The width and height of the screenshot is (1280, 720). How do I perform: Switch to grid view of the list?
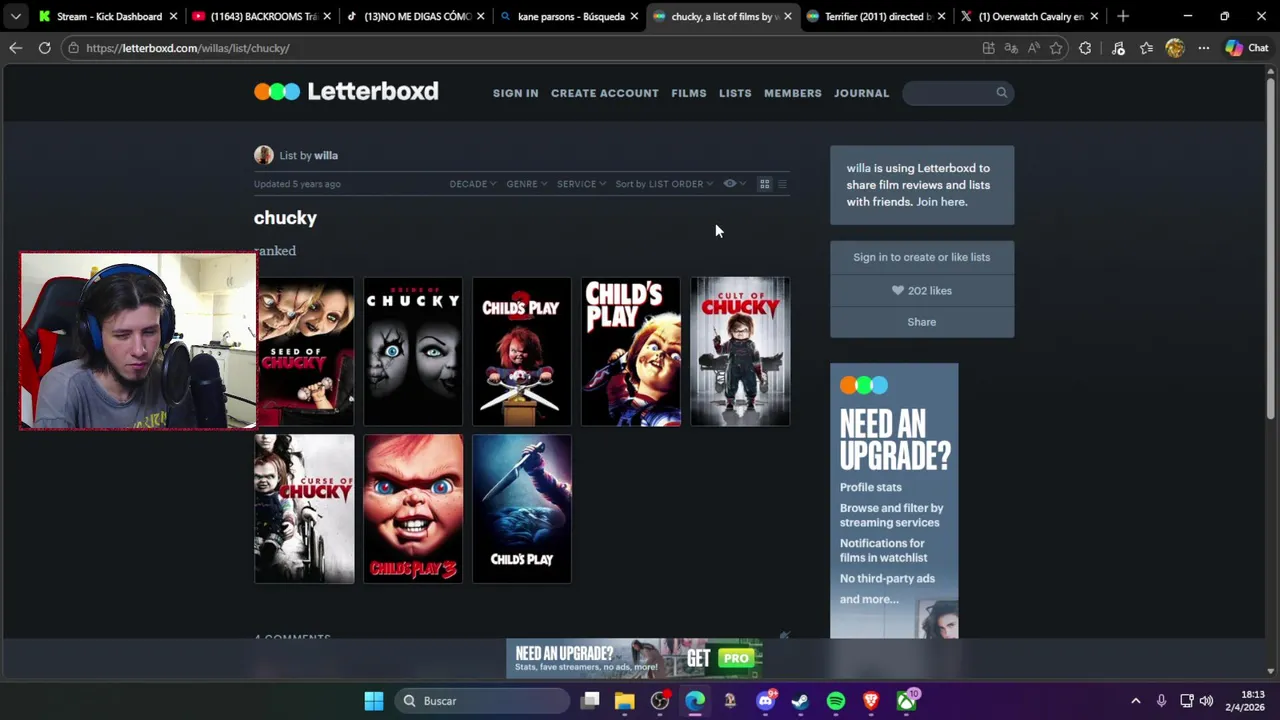[x=765, y=184]
